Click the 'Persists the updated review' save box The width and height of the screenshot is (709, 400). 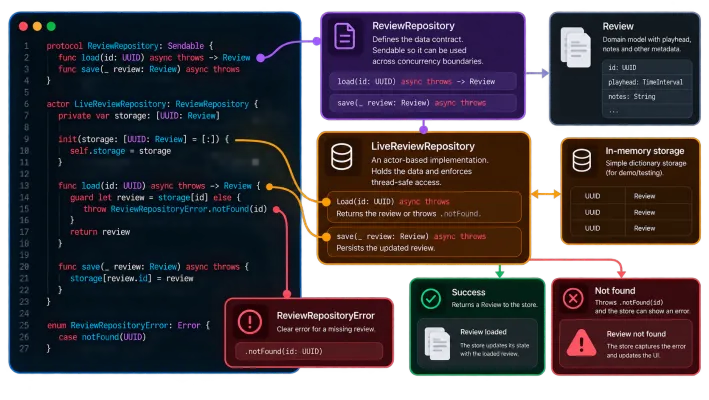(424, 242)
